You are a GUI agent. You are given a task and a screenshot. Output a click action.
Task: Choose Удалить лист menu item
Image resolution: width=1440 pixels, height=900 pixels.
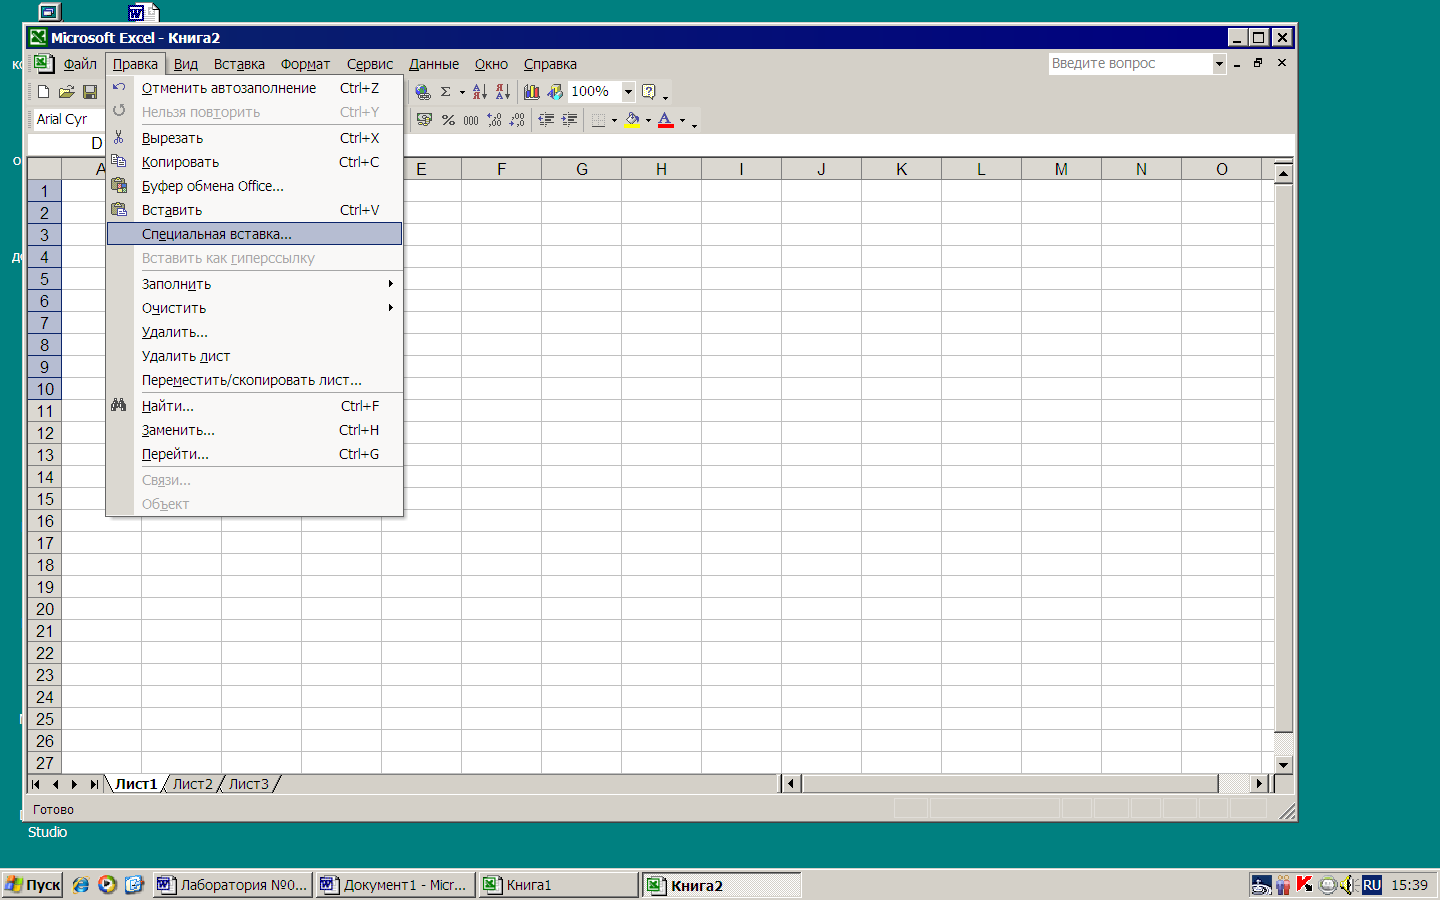click(255, 356)
